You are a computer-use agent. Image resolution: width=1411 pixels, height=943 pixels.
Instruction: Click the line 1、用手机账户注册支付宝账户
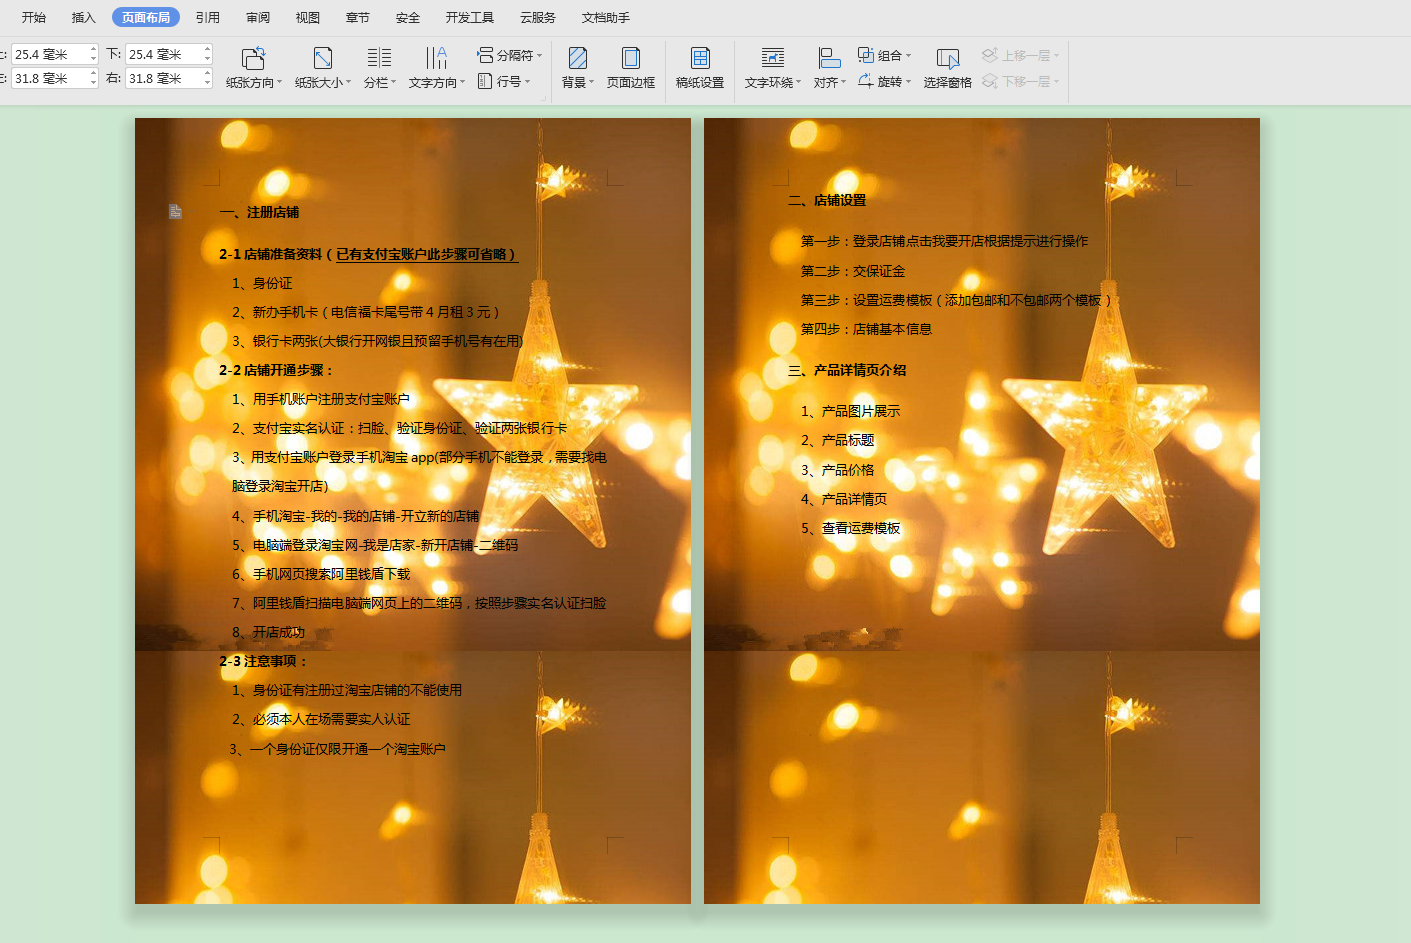pyautogui.click(x=321, y=399)
